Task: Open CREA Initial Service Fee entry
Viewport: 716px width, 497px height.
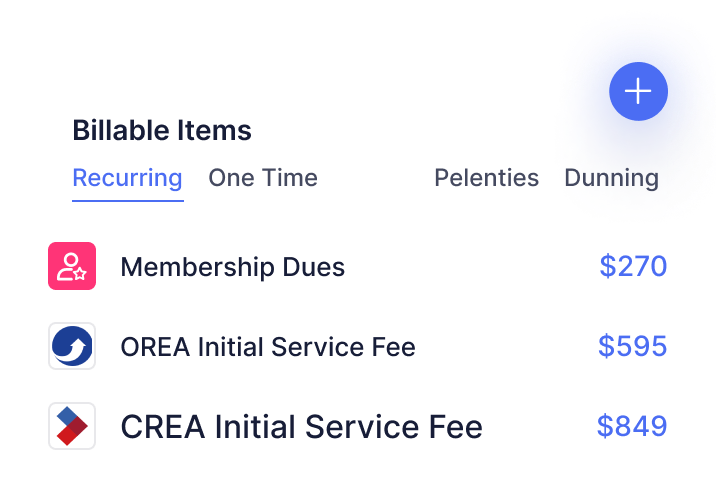Action: pyautogui.click(x=301, y=427)
